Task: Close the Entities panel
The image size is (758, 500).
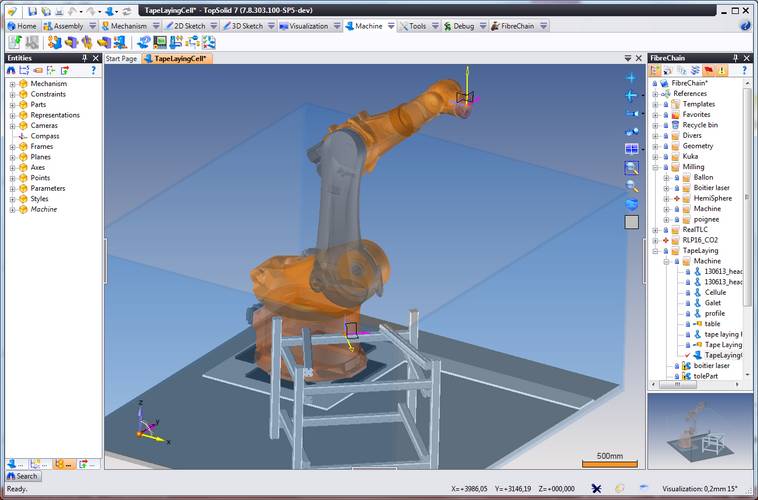Action: tap(96, 58)
